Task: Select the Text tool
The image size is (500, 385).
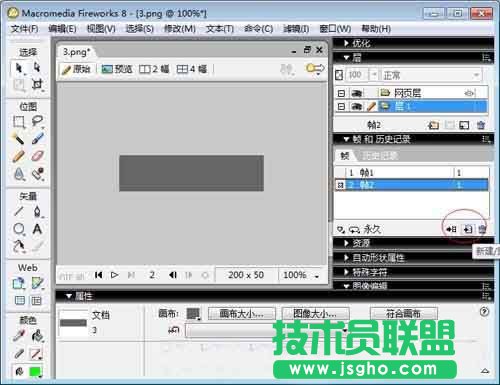Action: coord(37,229)
